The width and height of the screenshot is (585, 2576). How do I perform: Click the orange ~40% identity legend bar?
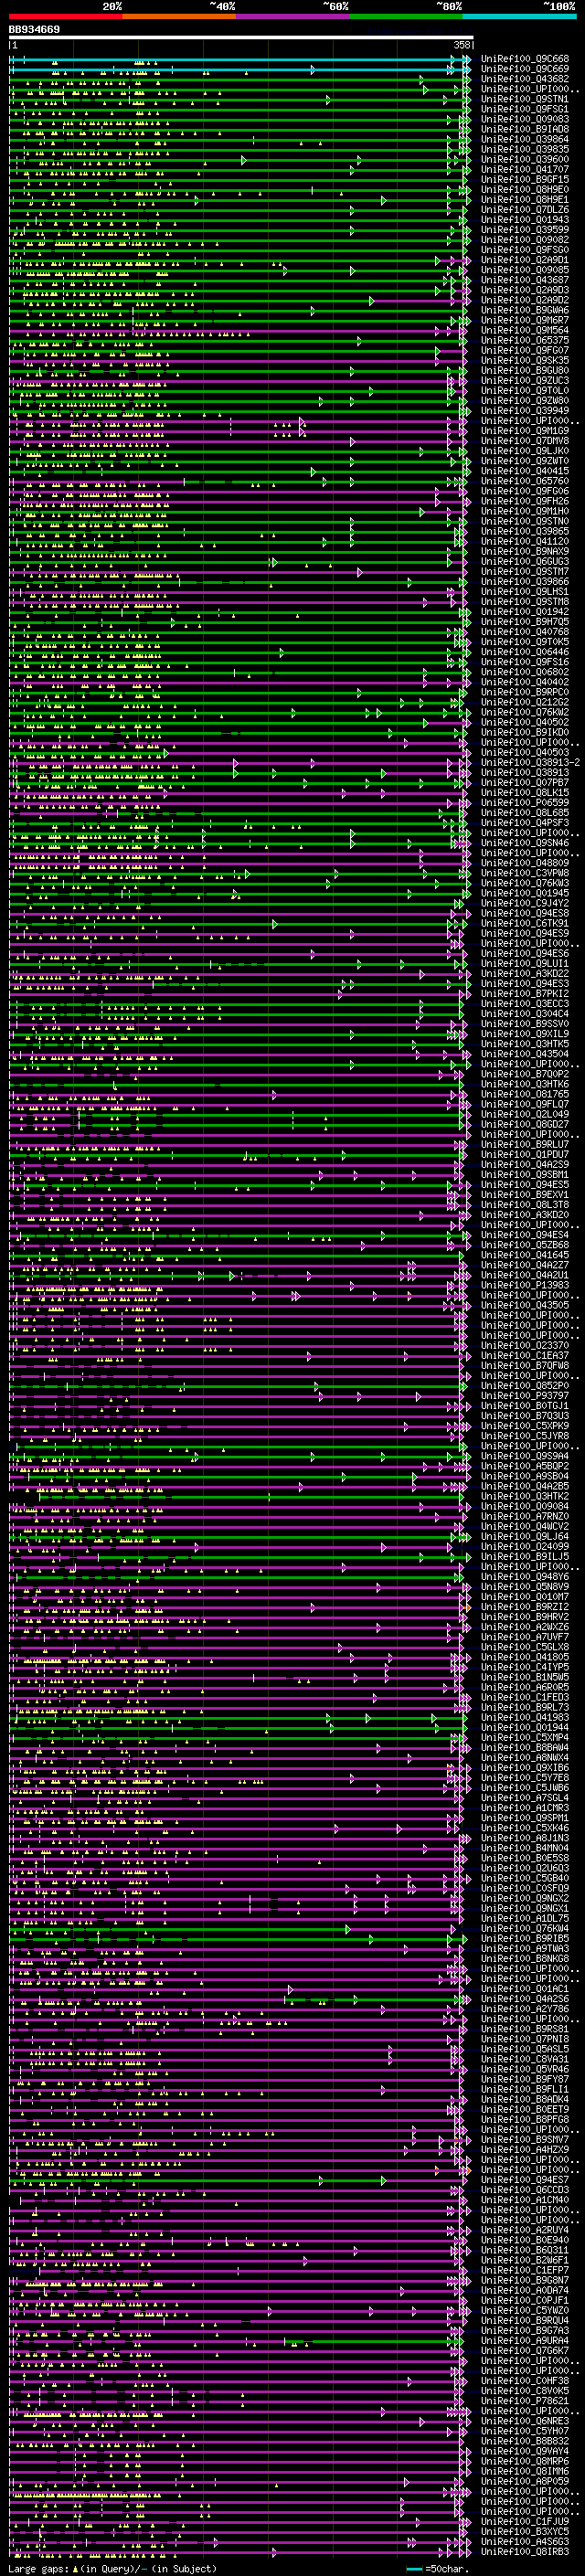[x=179, y=16]
